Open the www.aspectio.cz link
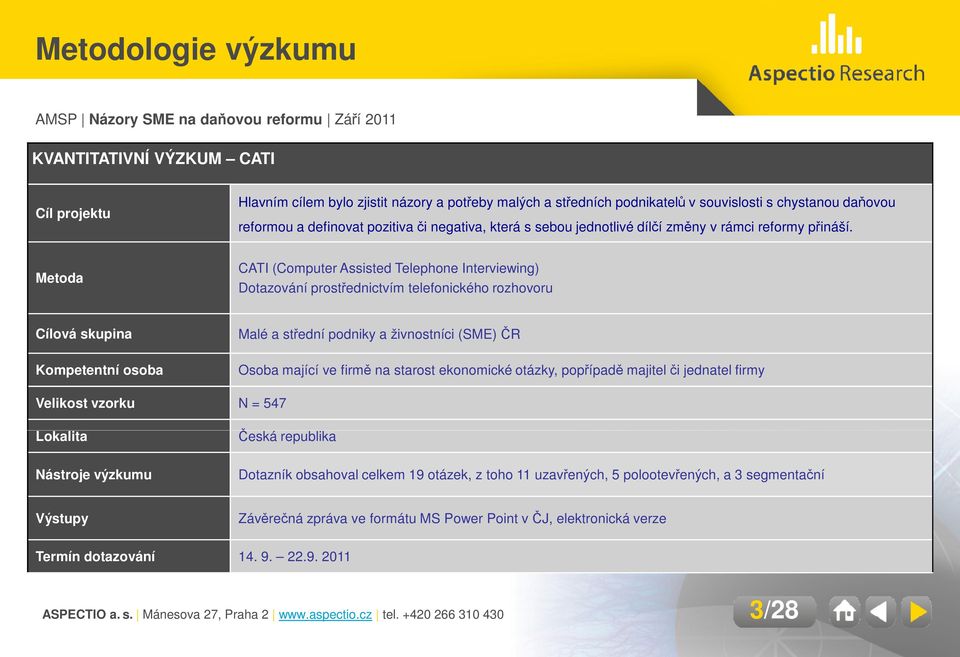This screenshot has height=657, width=960. (x=325, y=614)
